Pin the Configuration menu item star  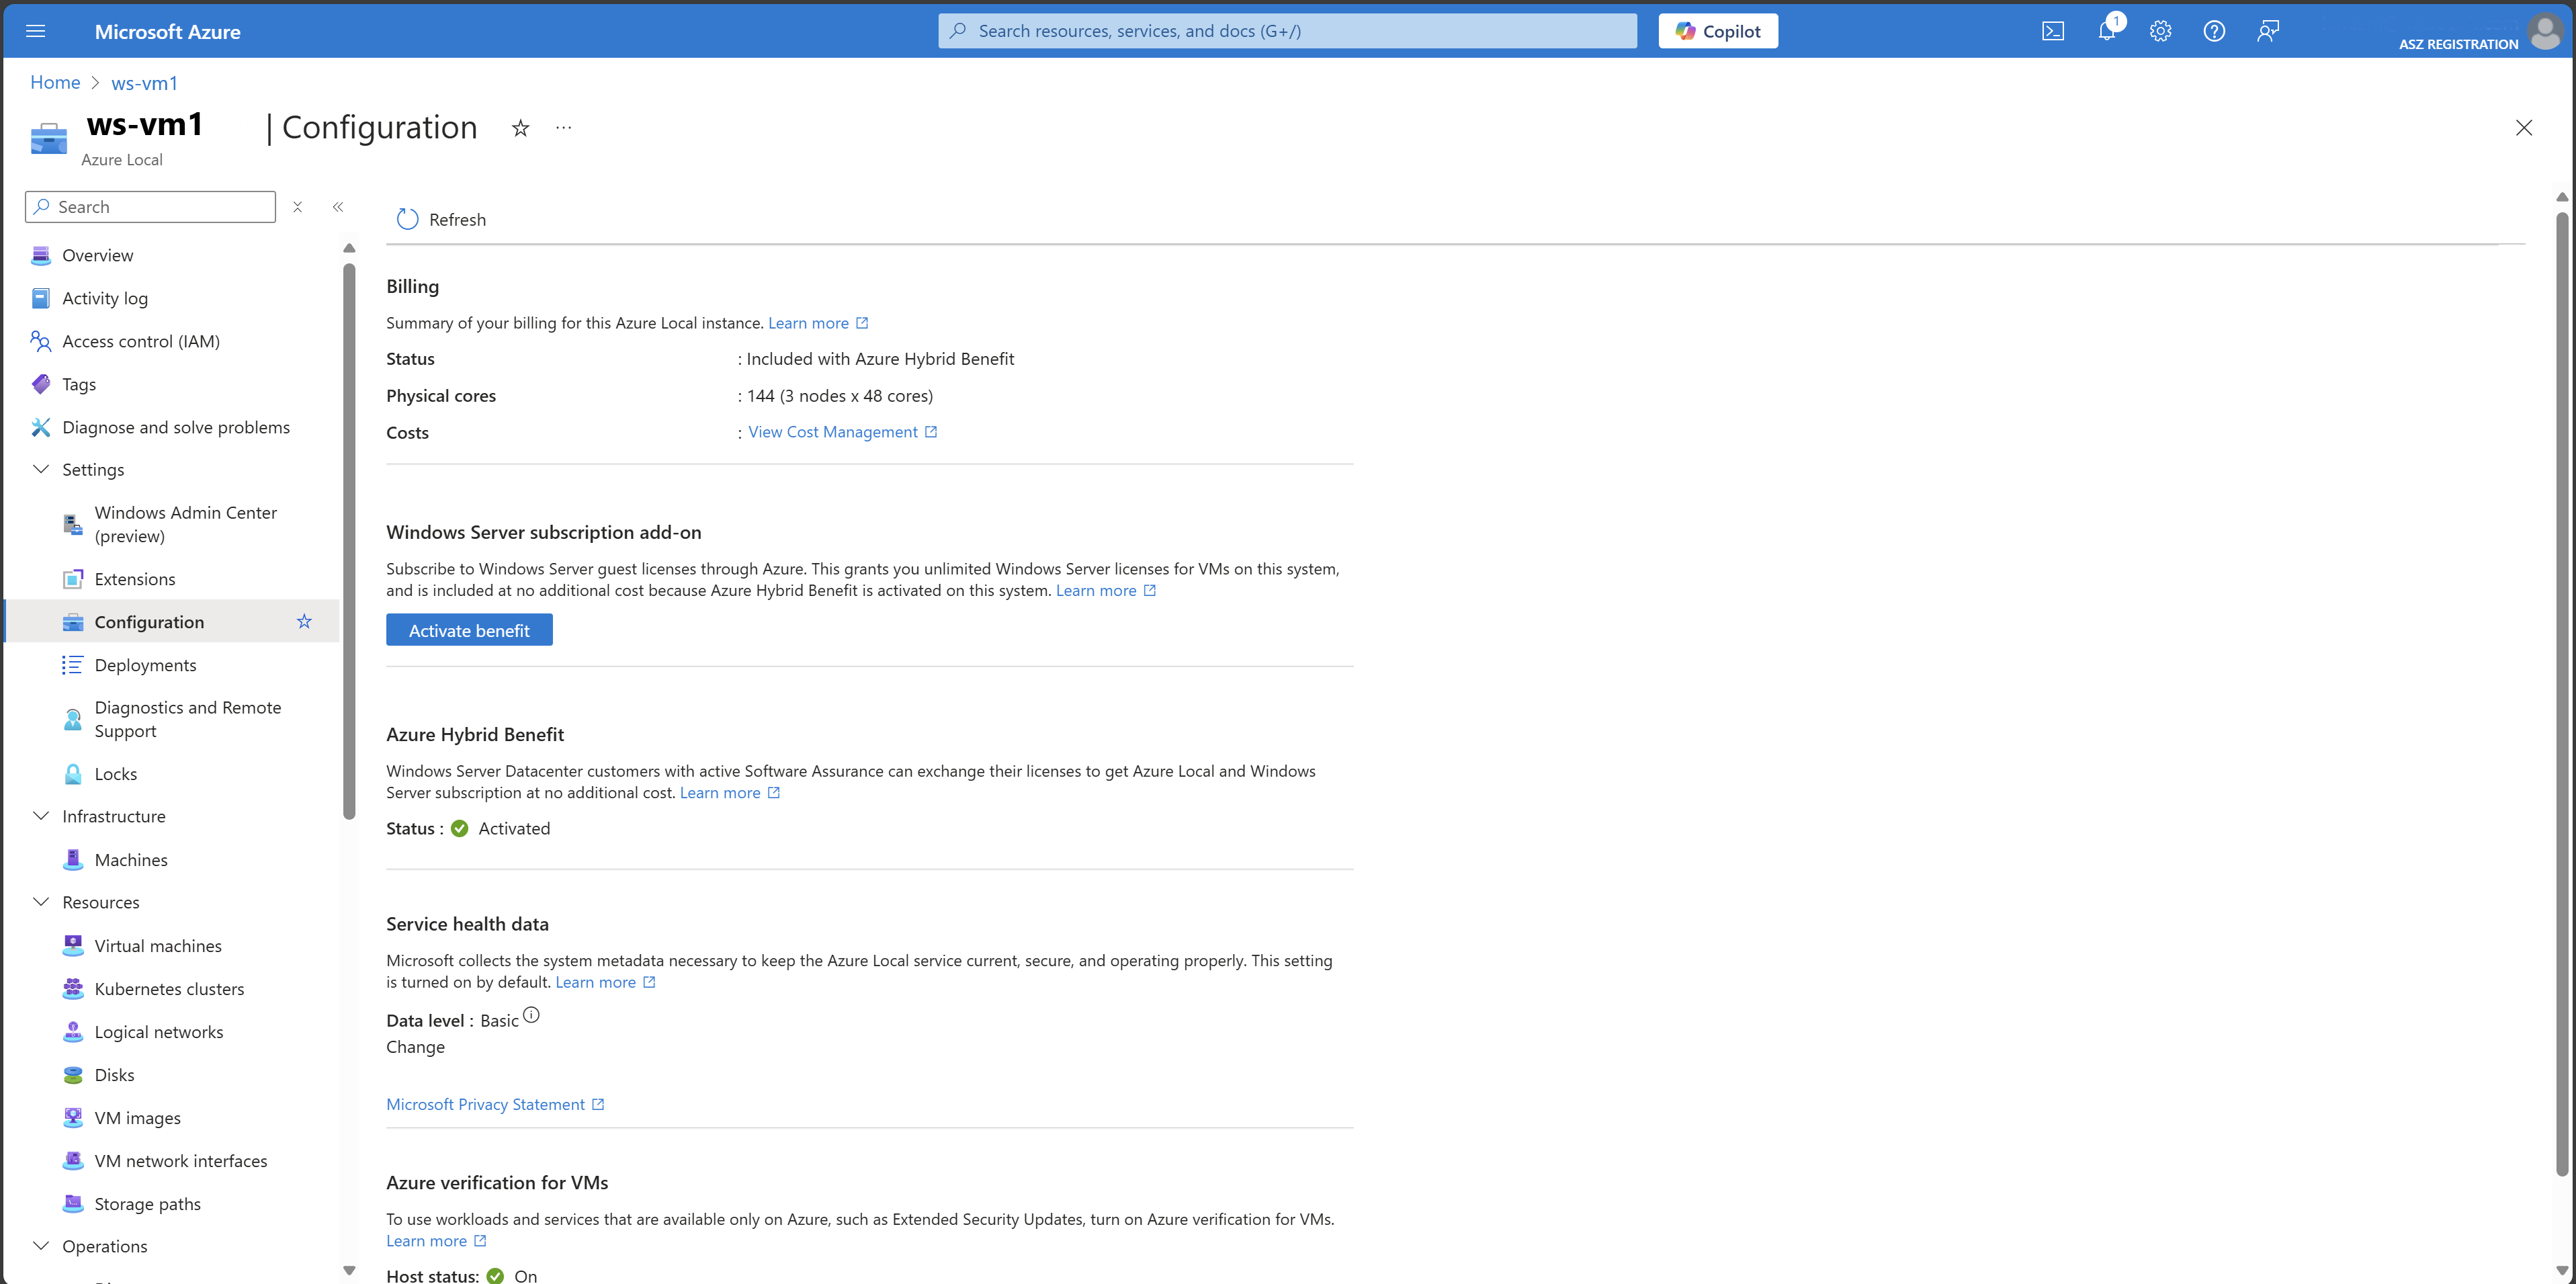[304, 621]
